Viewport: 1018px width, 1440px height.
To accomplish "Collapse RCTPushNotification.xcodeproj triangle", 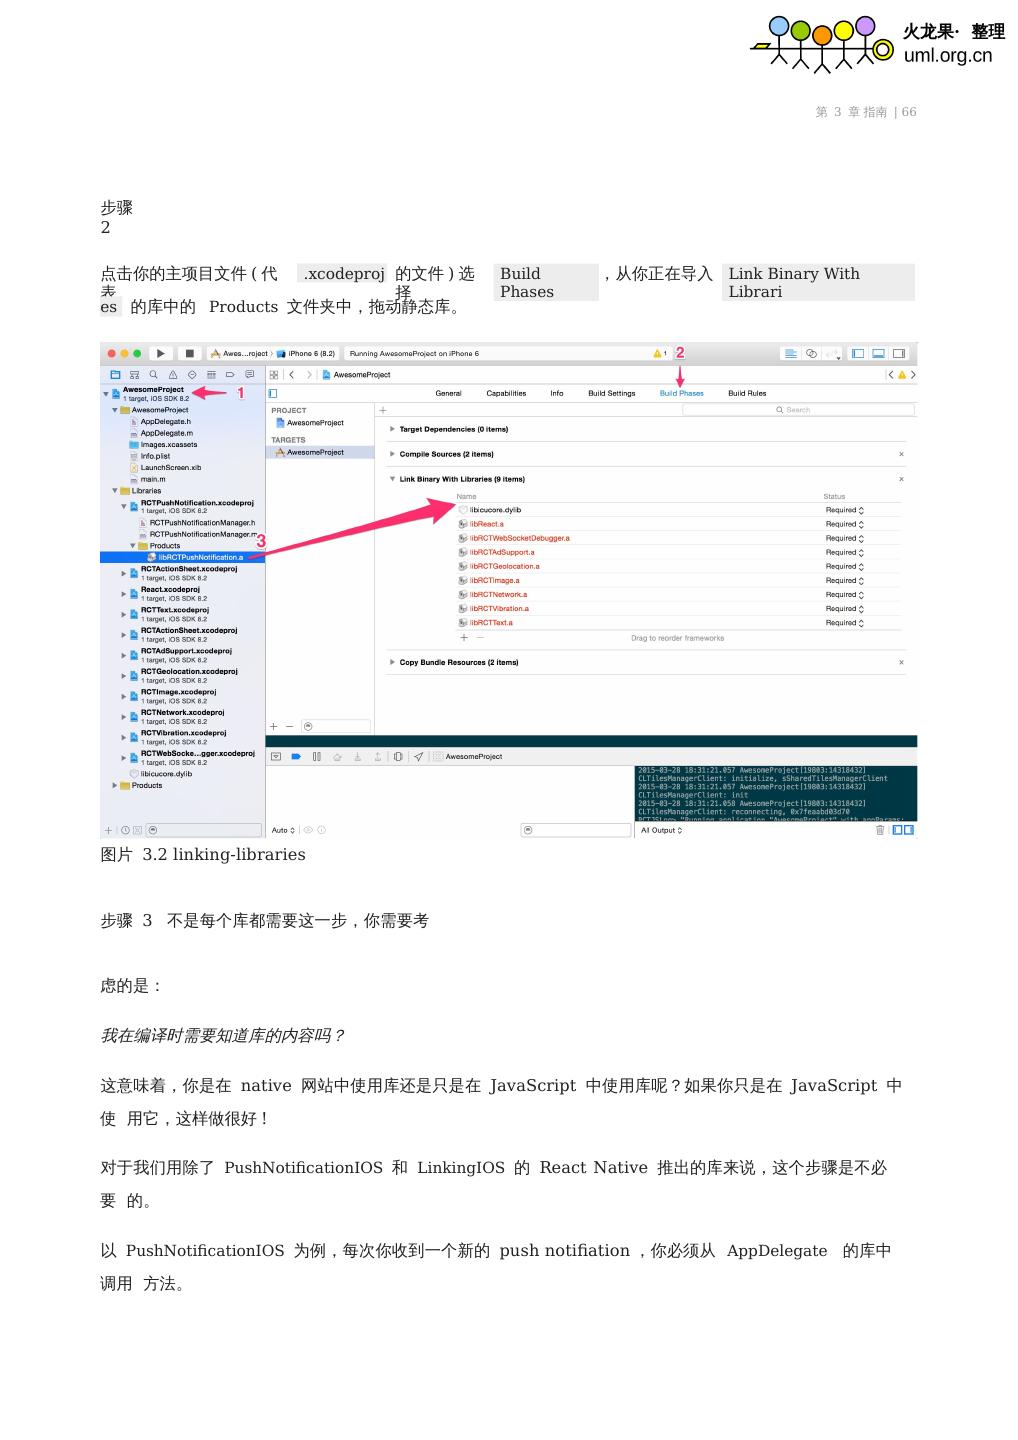I will (124, 507).
